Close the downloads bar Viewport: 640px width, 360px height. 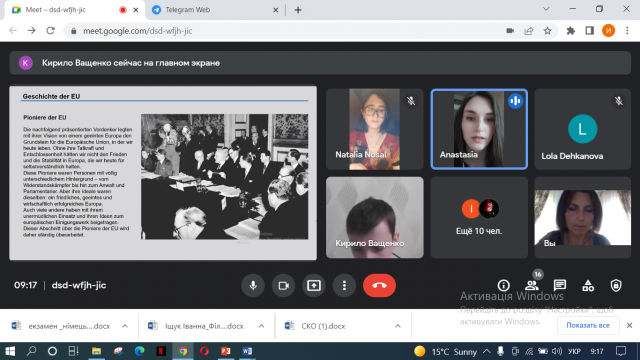(x=629, y=325)
